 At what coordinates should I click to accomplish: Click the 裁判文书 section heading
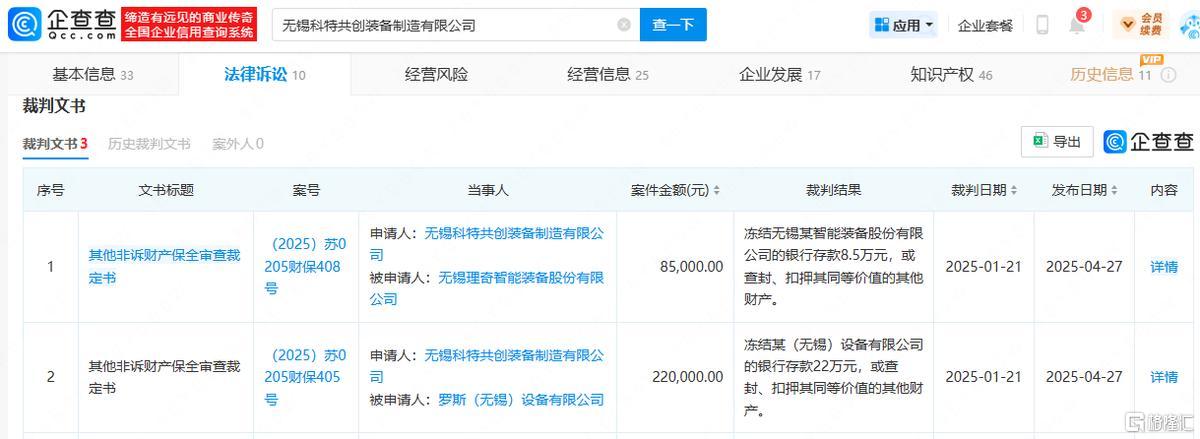pyautogui.click(x=54, y=105)
